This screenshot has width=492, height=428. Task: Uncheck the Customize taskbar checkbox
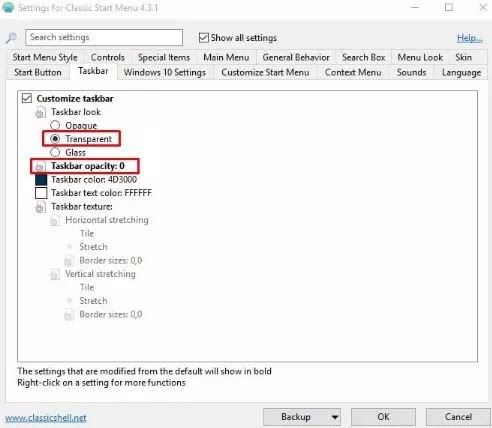click(27, 98)
